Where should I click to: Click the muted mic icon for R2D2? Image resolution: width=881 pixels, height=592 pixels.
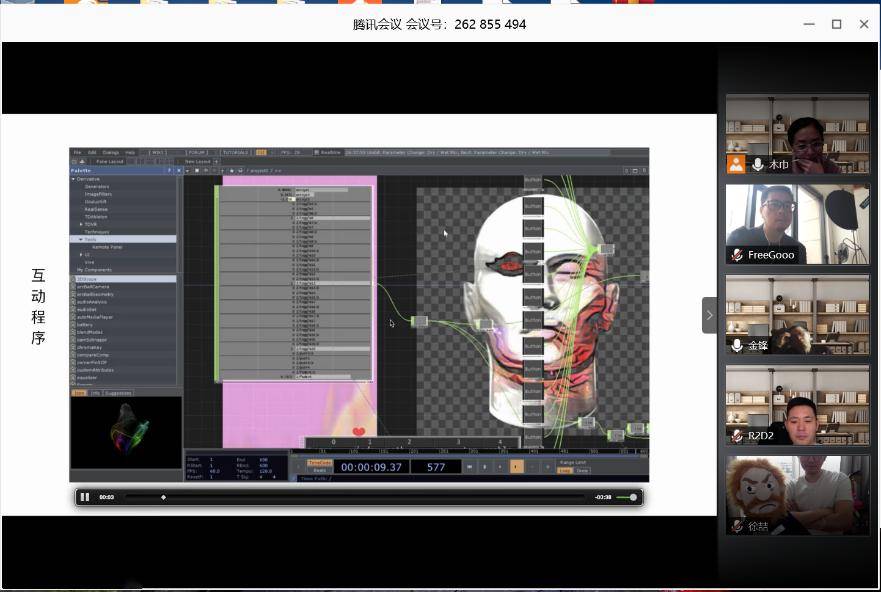click(737, 436)
